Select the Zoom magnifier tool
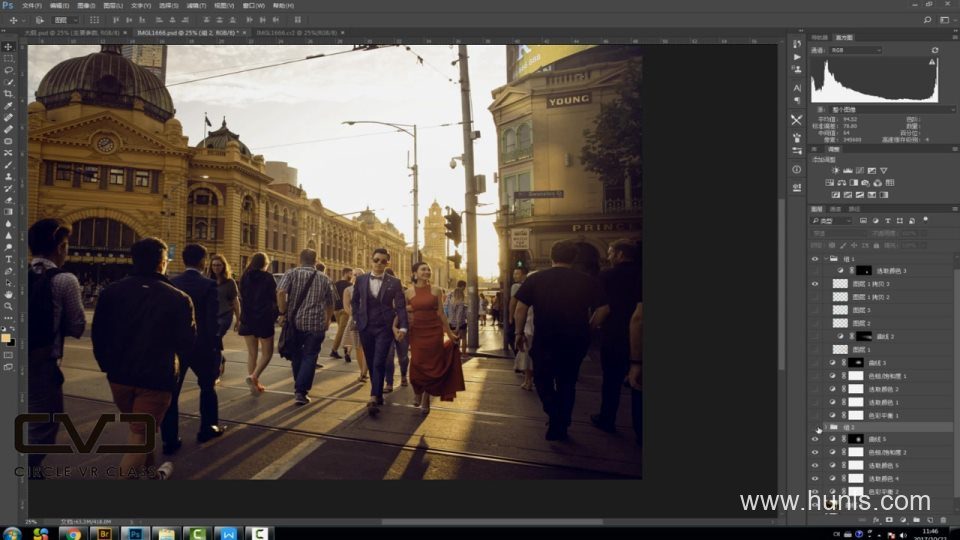 pyautogui.click(x=8, y=306)
